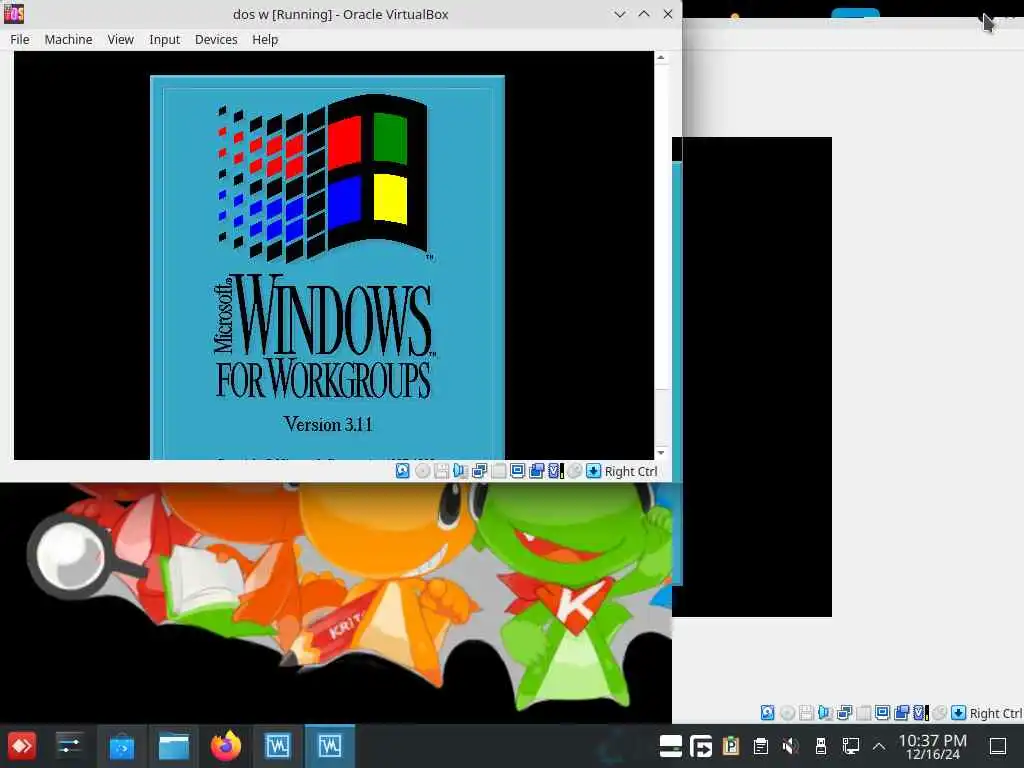1024x768 pixels.
Task: Click the optical disc icon in the front VM status bar
Action: 423,471
